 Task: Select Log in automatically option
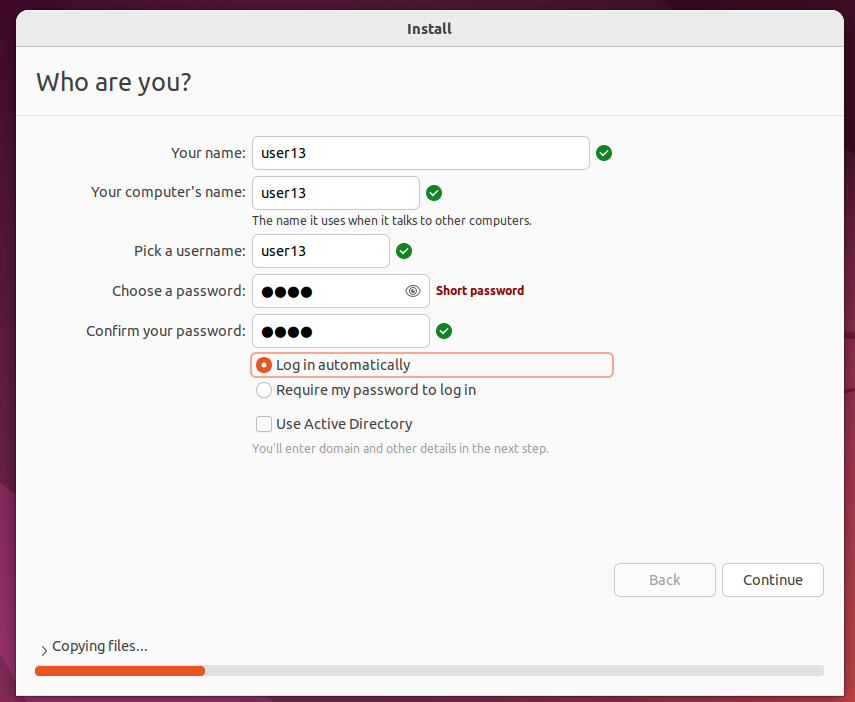pyautogui.click(x=432, y=365)
